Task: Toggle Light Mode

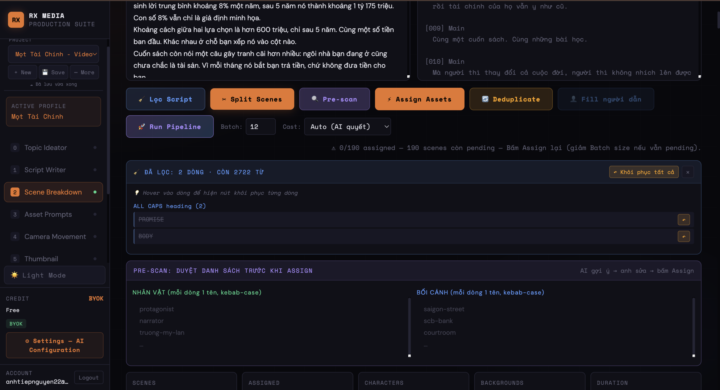Action: [55, 275]
